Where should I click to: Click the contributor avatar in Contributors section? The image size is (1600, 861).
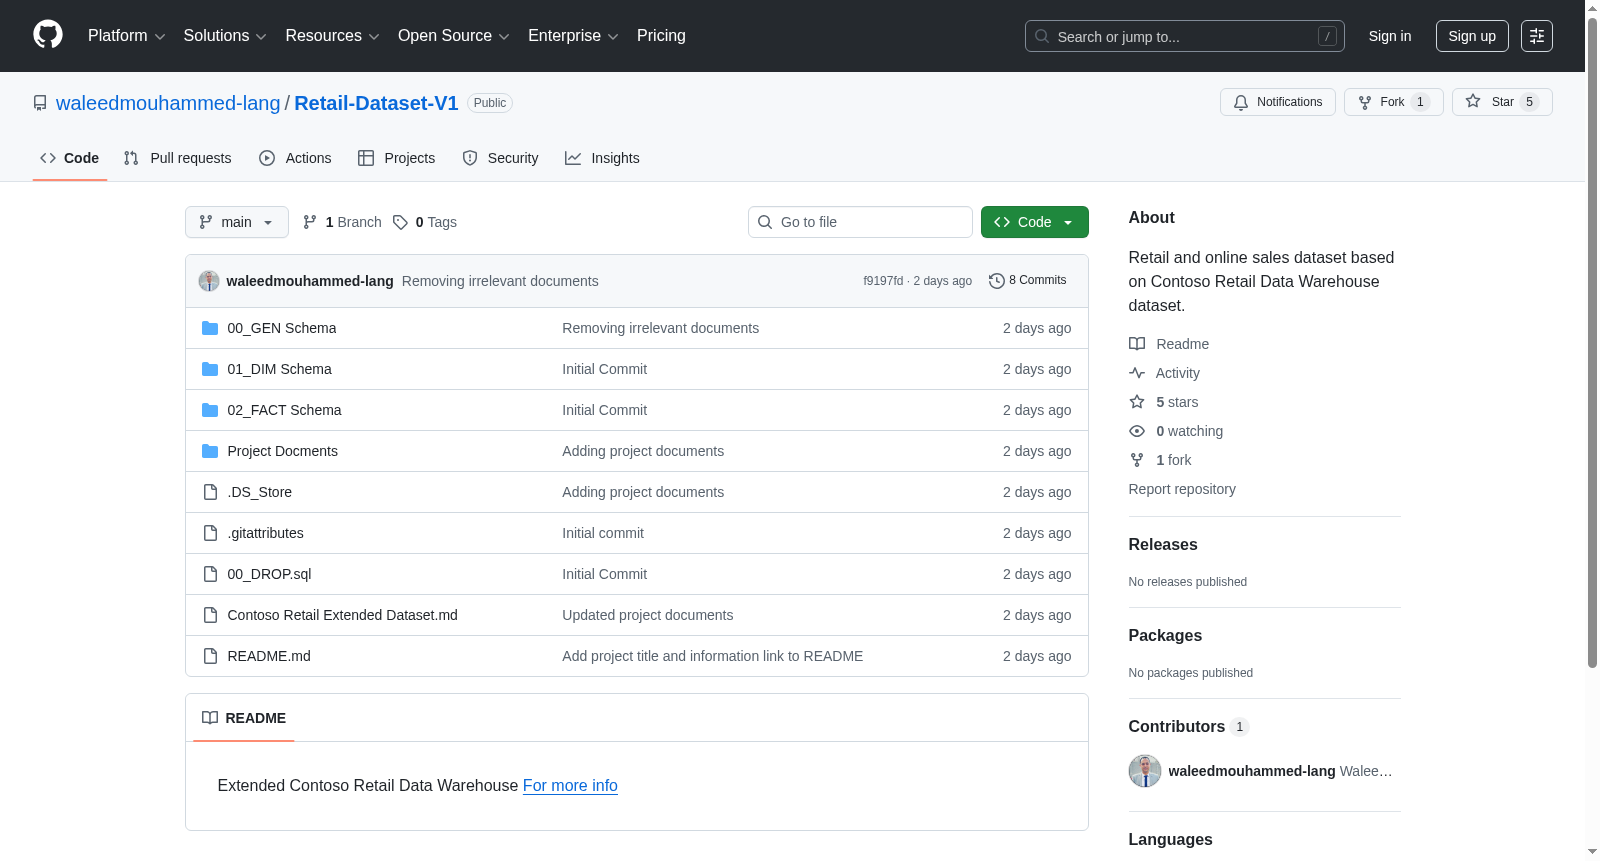point(1145,771)
